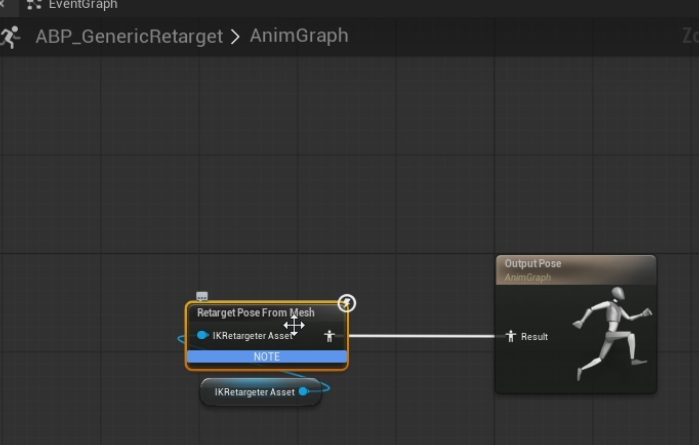Click the blue output pin on variable node
The image size is (699, 445).
click(x=303, y=392)
